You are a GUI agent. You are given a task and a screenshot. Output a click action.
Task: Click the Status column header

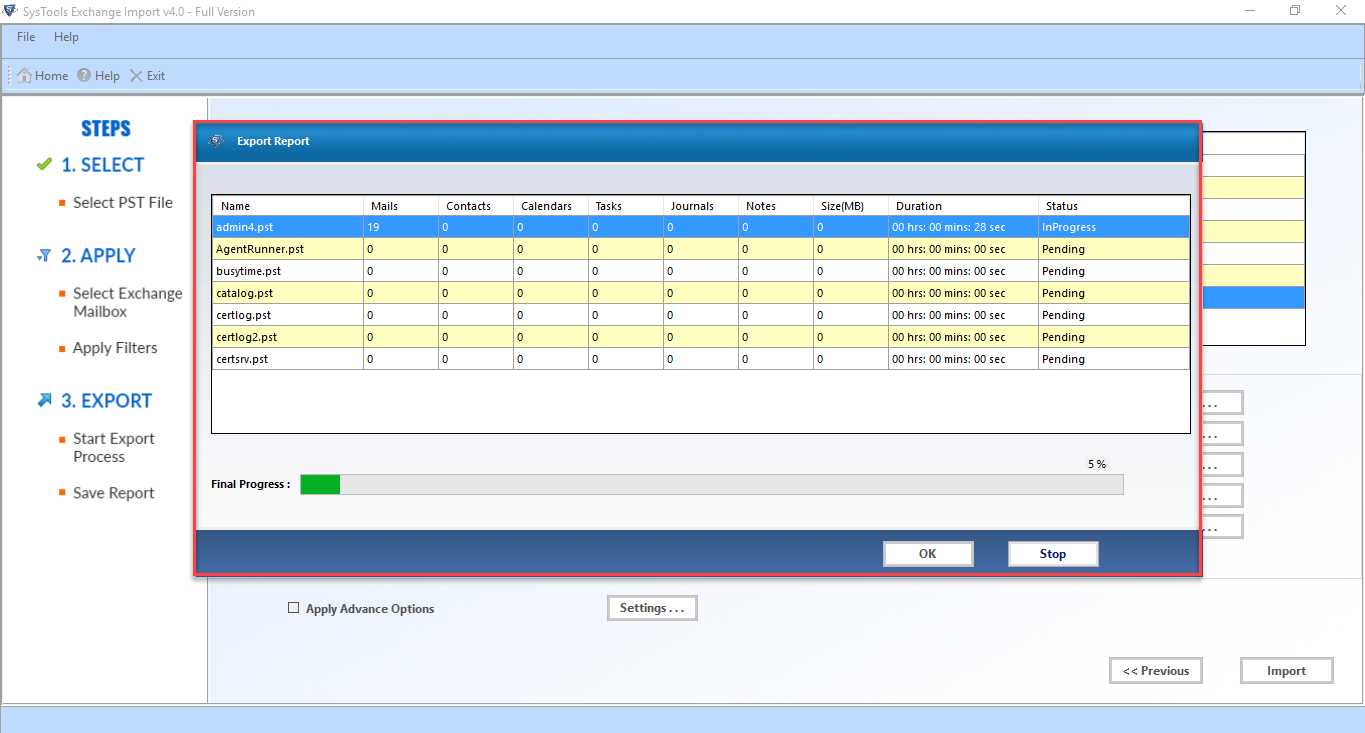pyautogui.click(x=1114, y=206)
